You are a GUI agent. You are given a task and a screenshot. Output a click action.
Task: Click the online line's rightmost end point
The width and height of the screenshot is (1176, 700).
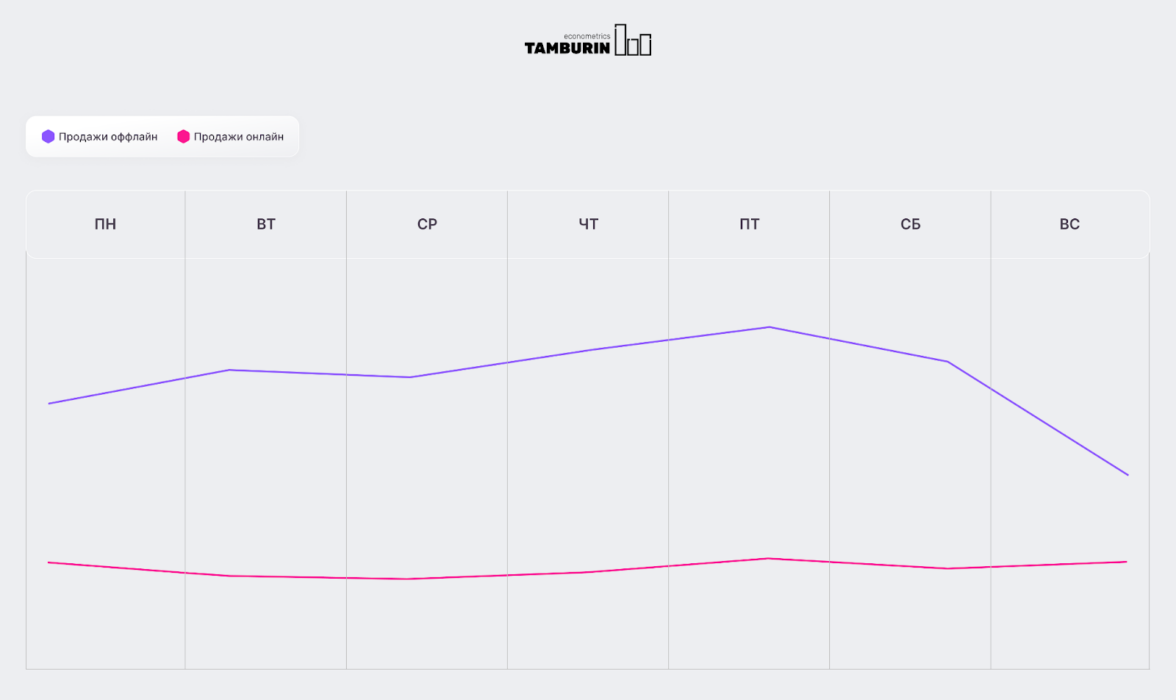[1127, 562]
